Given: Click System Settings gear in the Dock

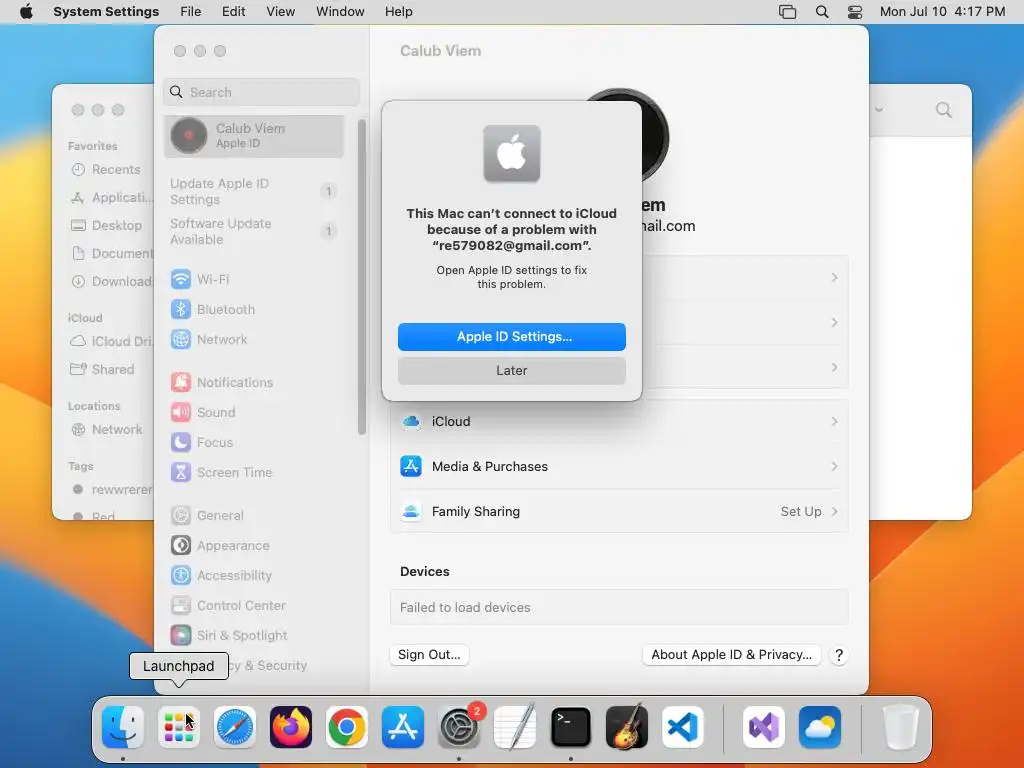Looking at the screenshot, I should [x=458, y=727].
